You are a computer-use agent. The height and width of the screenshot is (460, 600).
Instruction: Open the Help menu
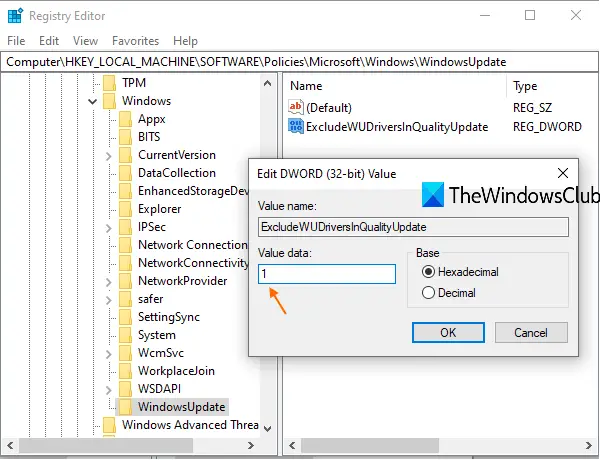185,41
